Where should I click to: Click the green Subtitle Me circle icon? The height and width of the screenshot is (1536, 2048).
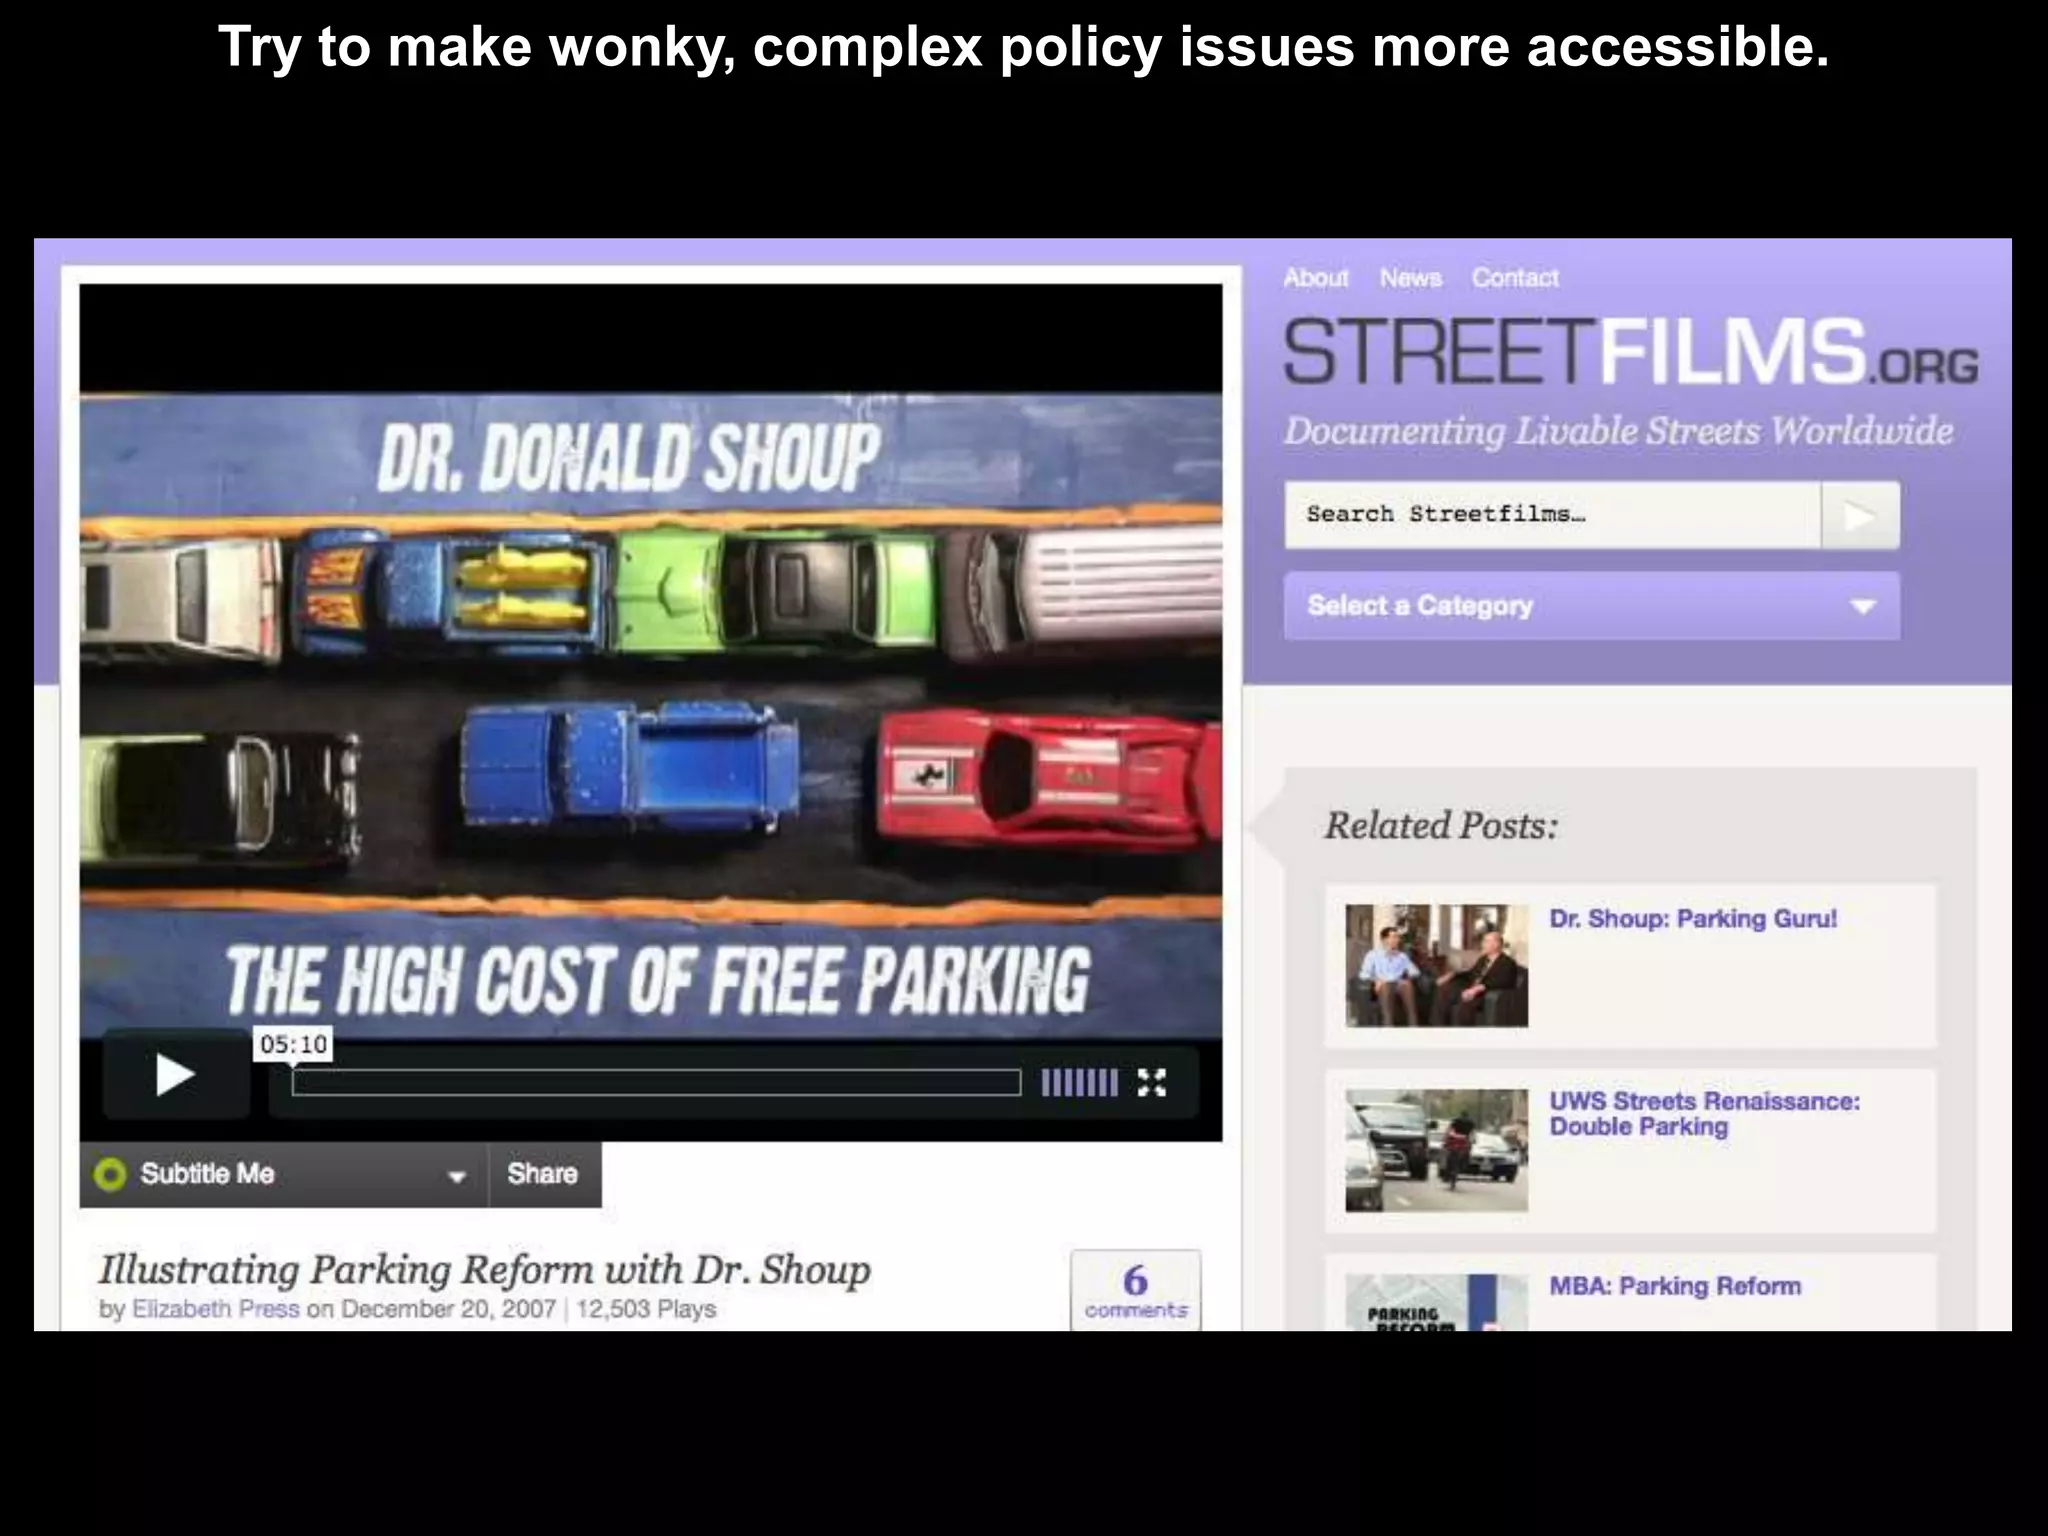[109, 1174]
